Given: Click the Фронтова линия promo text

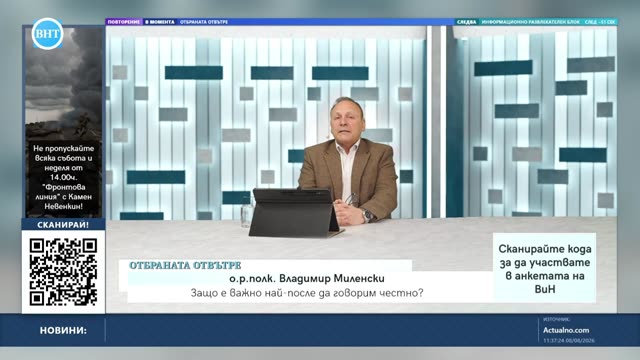Looking at the screenshot, I should click(x=64, y=177).
